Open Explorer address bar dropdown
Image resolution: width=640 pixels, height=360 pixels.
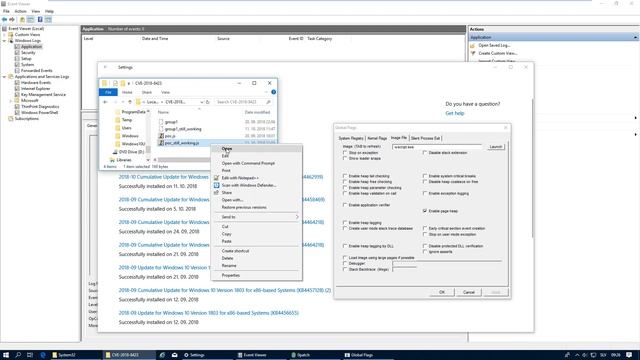201,102
